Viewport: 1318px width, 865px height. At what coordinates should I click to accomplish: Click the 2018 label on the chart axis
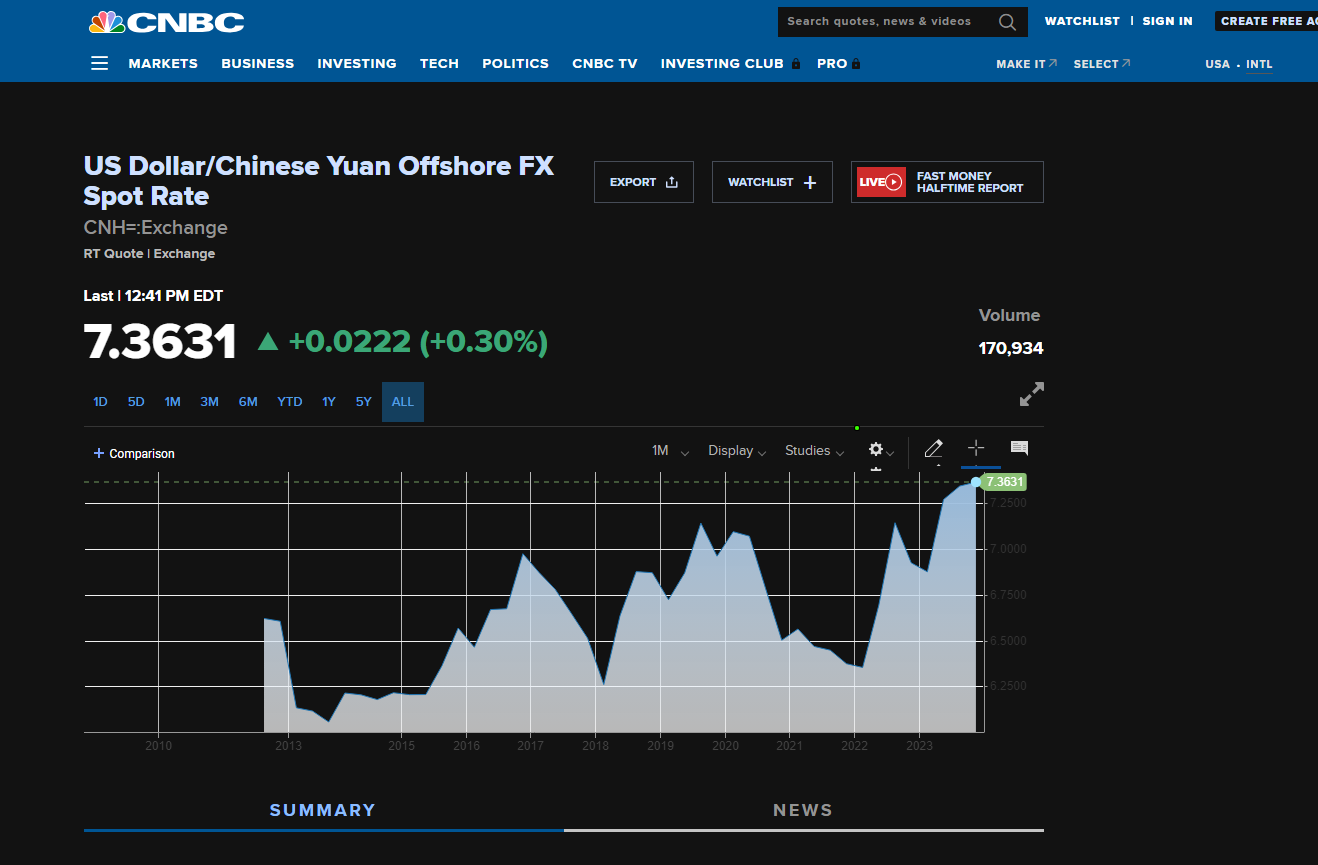pos(595,745)
